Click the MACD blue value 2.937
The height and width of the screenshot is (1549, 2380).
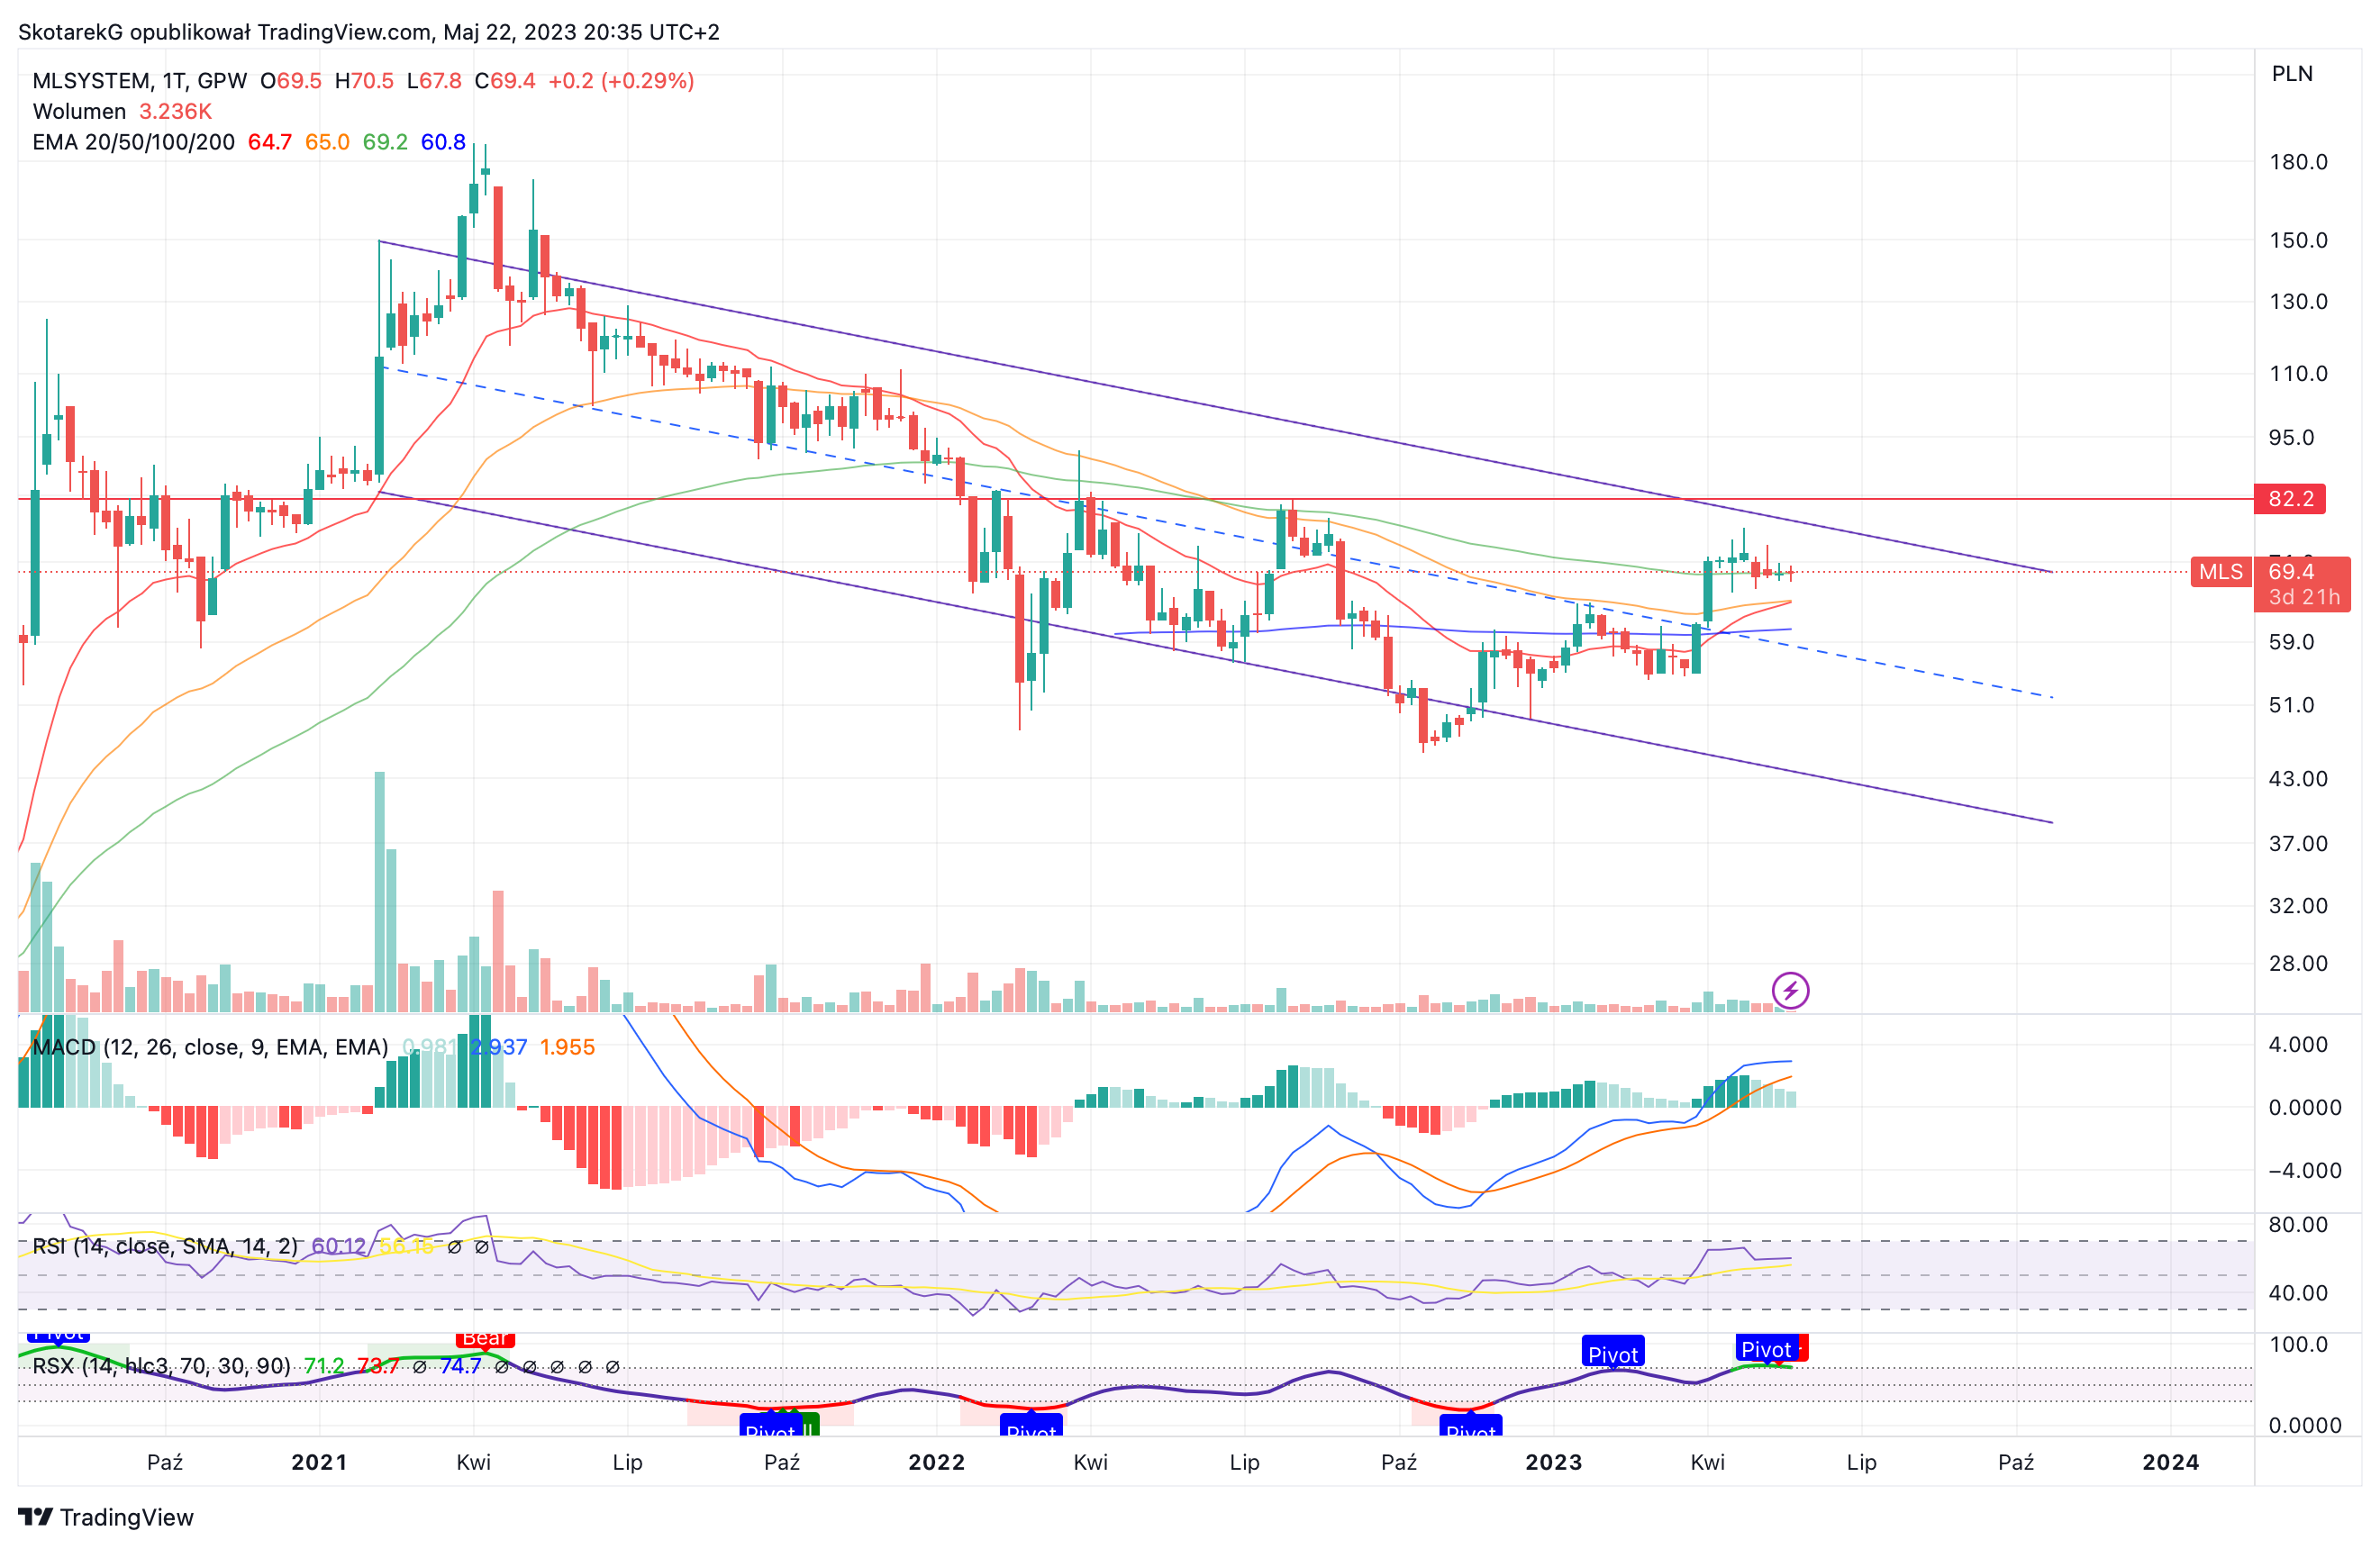click(499, 1047)
